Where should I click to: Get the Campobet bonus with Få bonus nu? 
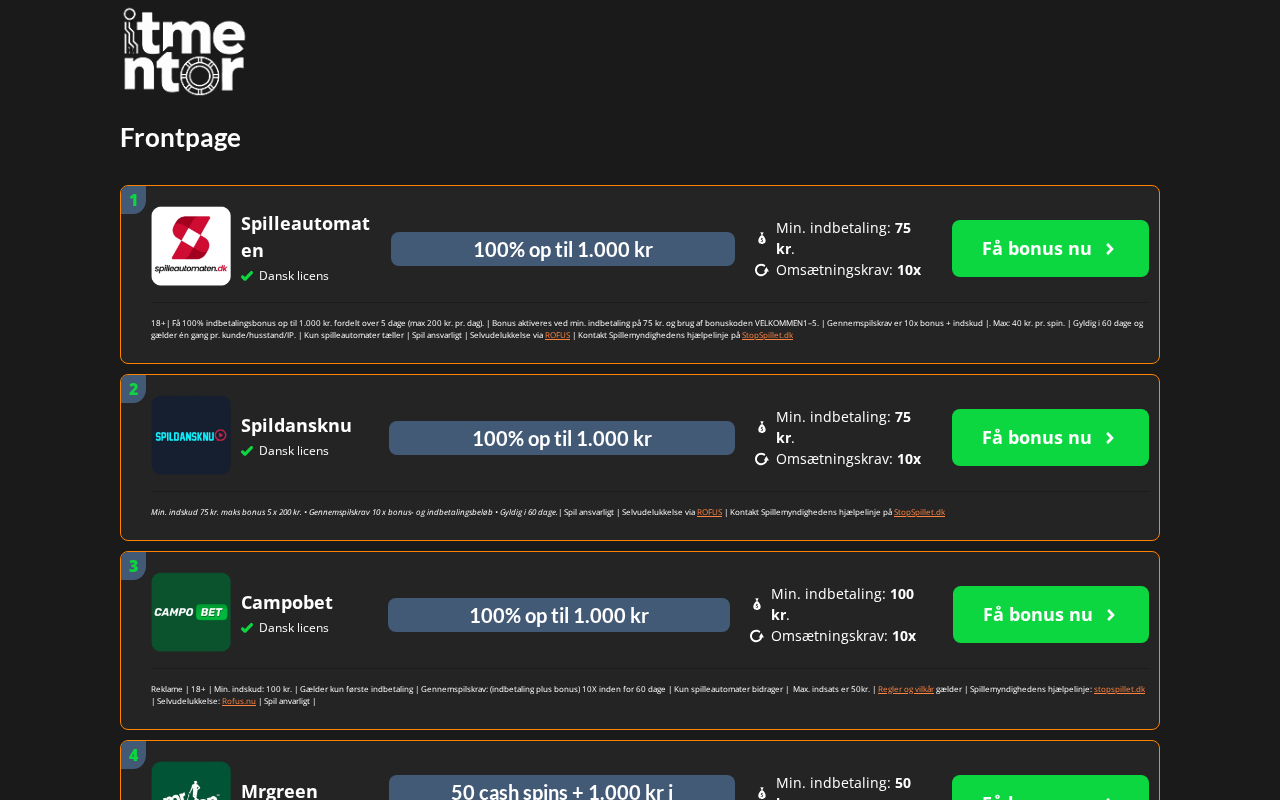[1051, 614]
